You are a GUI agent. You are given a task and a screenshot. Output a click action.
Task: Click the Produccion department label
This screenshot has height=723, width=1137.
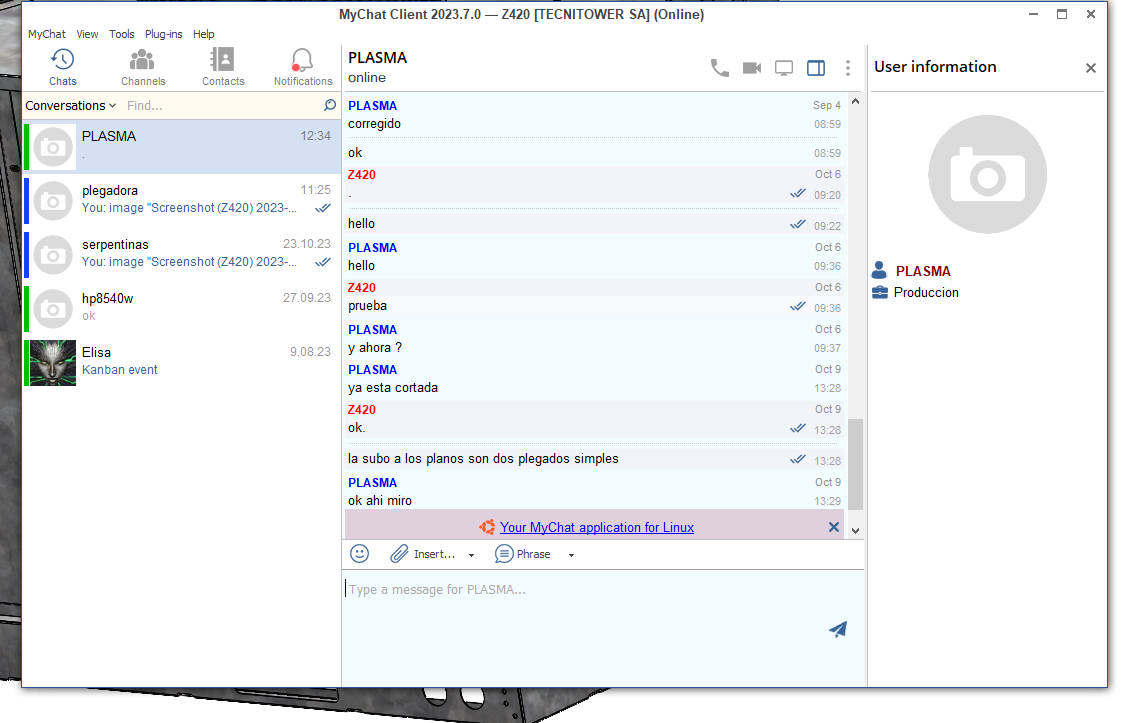click(x=926, y=292)
